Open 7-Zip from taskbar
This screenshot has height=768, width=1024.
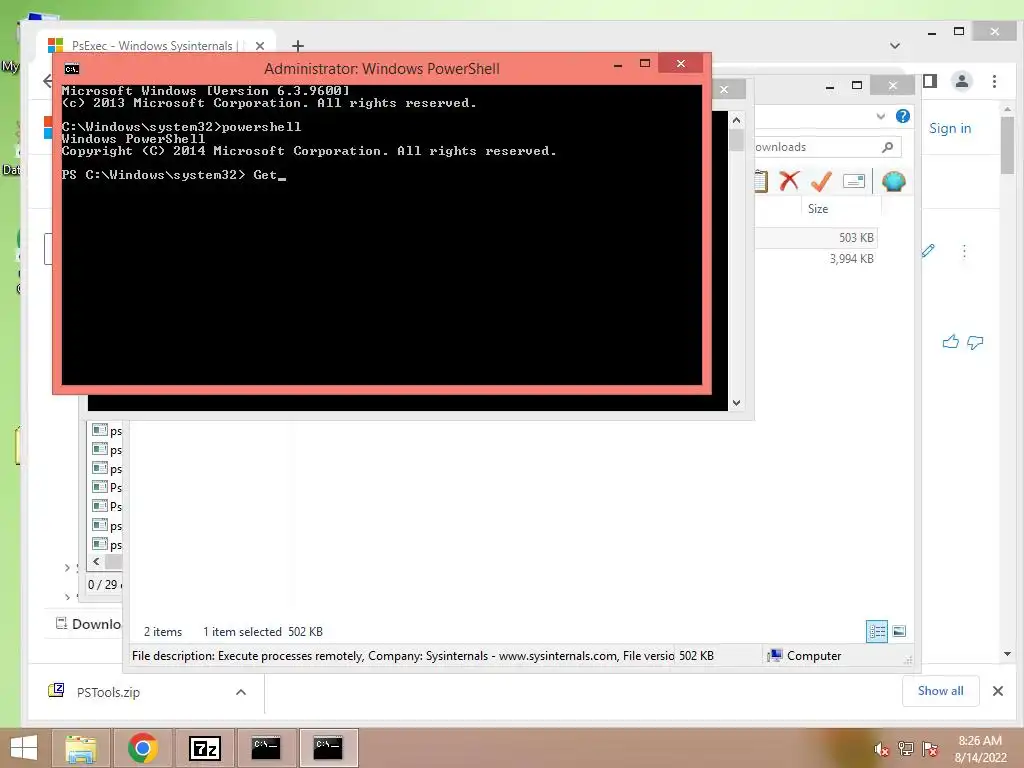pos(204,748)
